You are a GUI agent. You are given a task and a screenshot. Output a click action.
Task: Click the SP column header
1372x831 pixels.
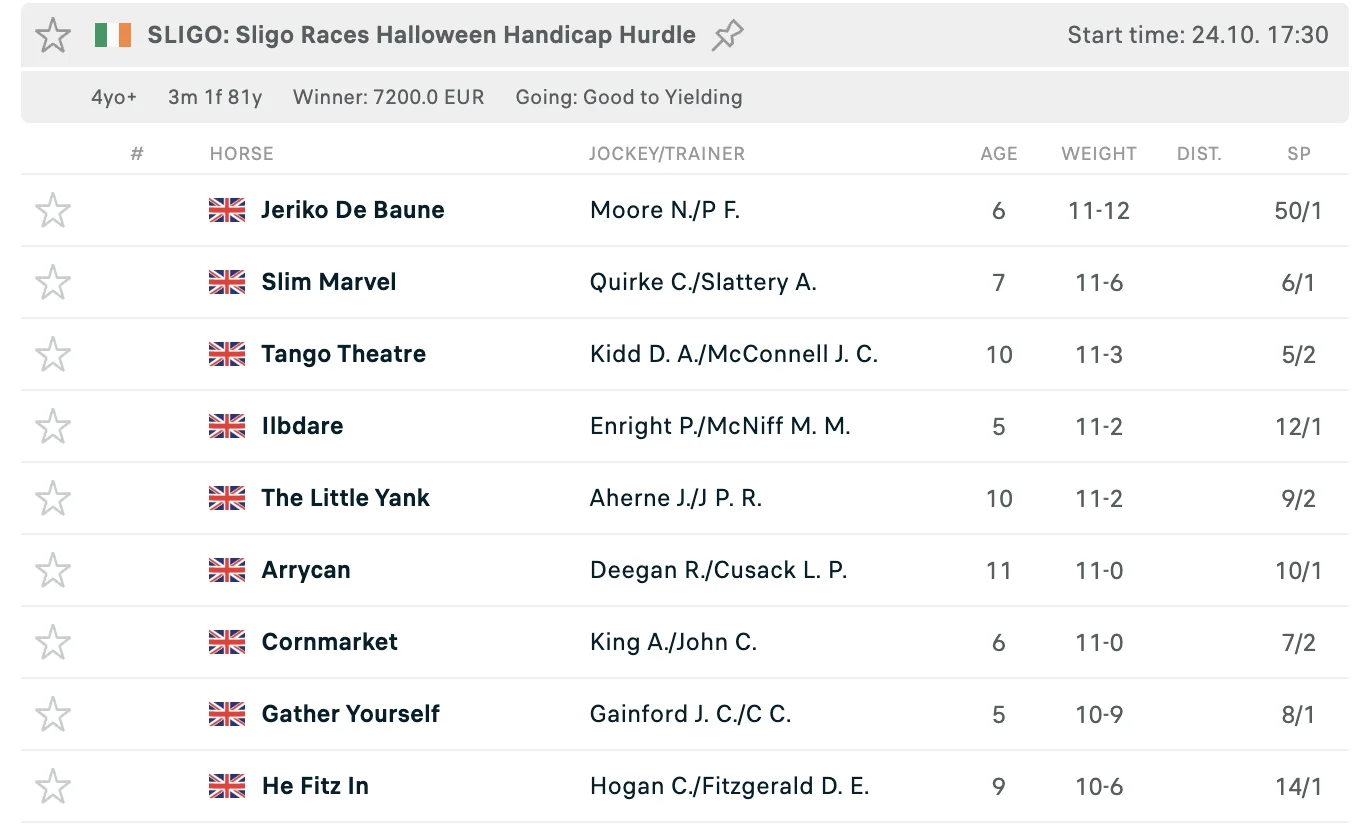[x=1298, y=154]
